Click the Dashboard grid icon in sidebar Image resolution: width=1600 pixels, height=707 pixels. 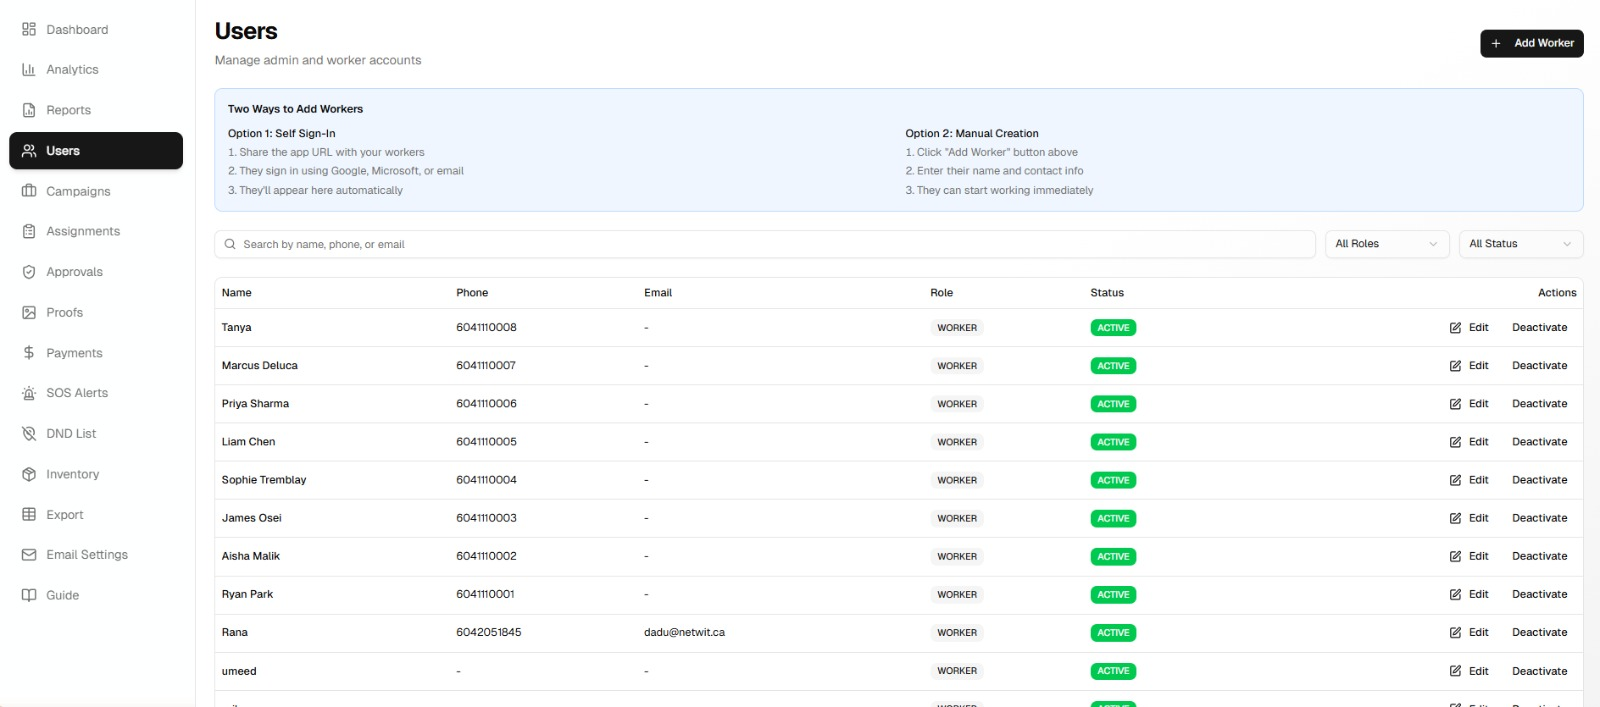(x=29, y=29)
